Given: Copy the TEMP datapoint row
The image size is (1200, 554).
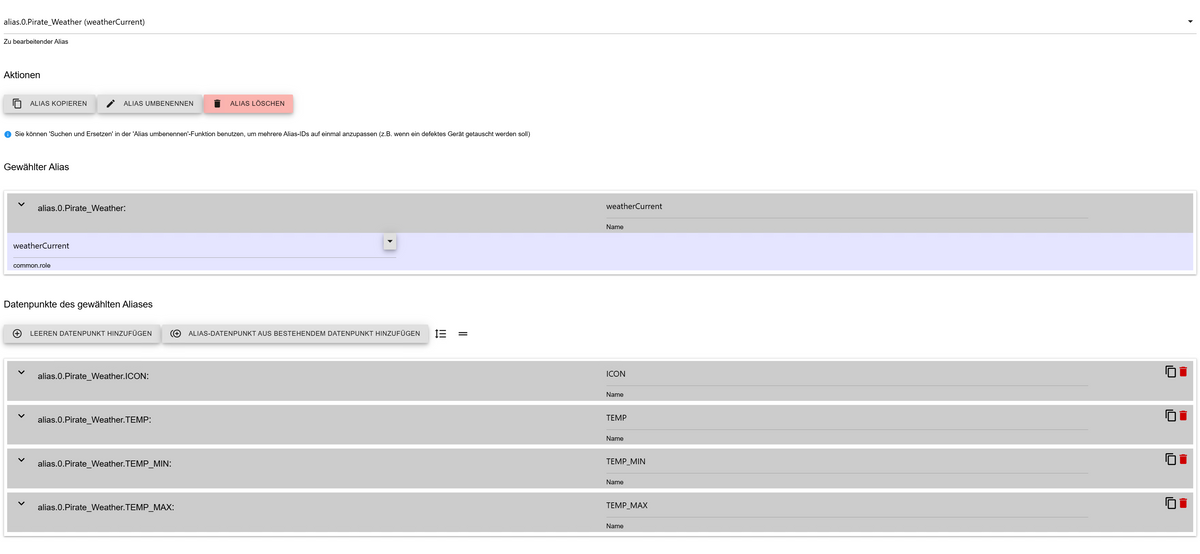Looking at the screenshot, I should tap(1170, 416).
